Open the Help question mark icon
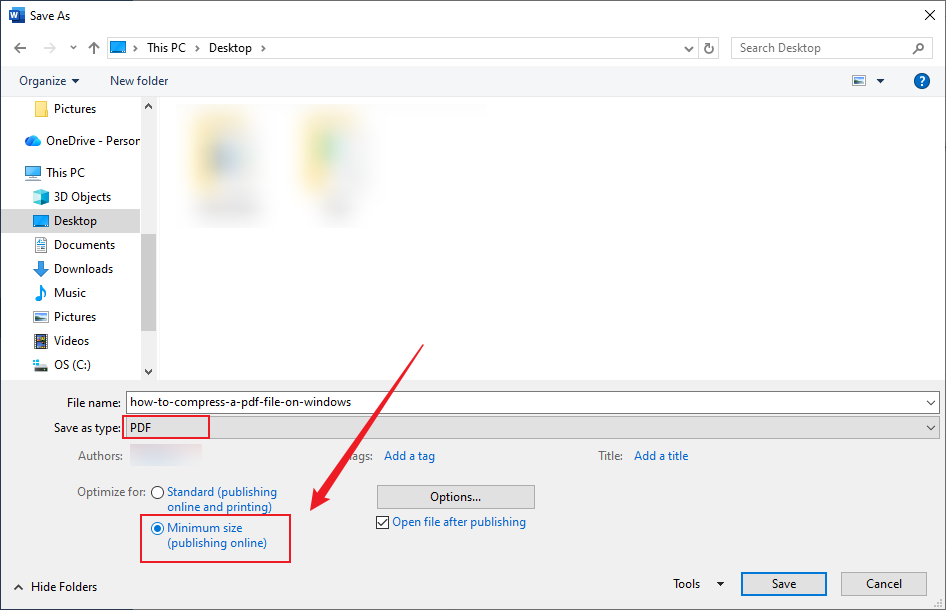This screenshot has height=610, width=946. (921, 80)
